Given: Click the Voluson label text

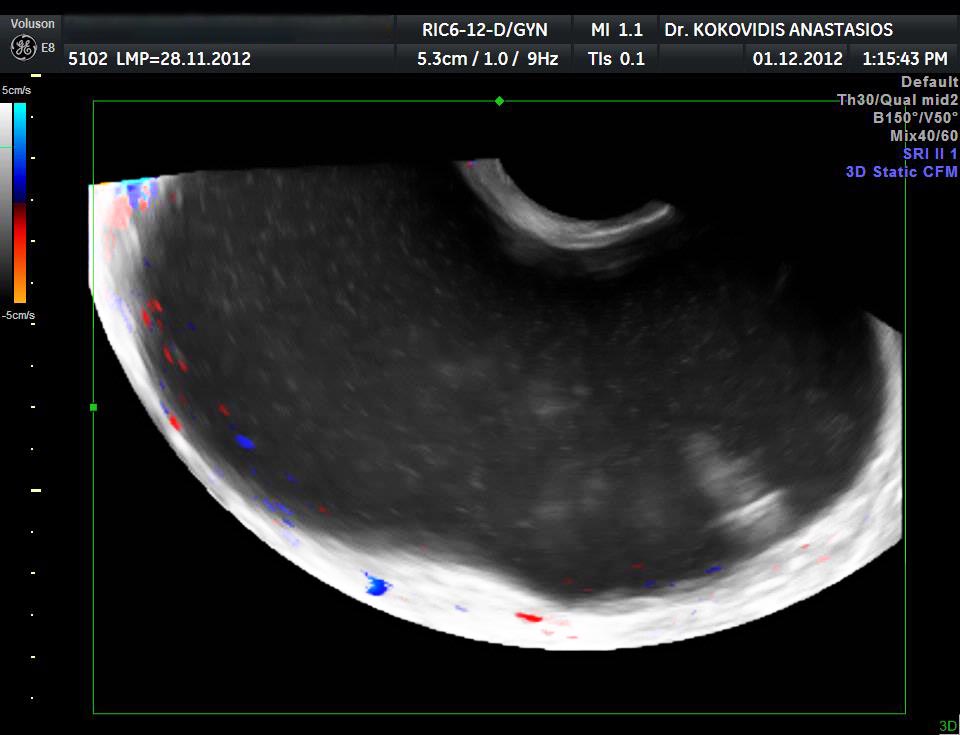Looking at the screenshot, I should [32, 23].
